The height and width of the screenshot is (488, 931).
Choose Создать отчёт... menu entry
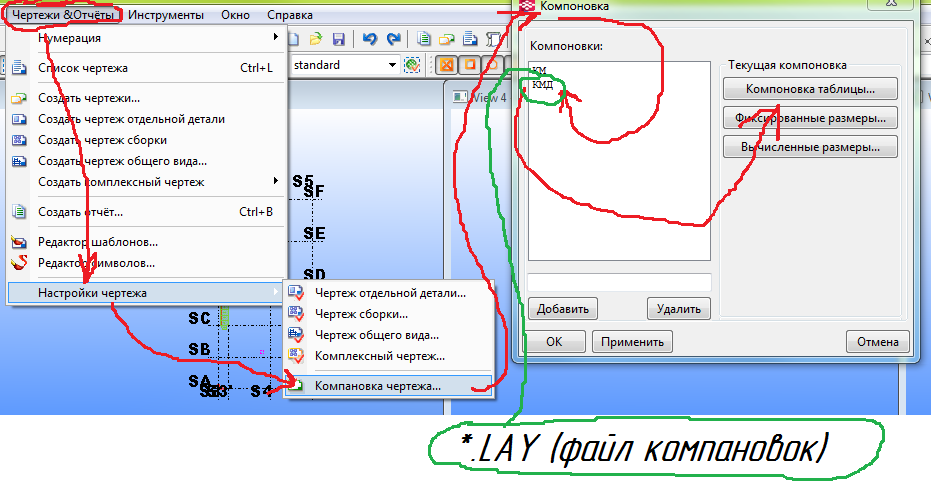pyautogui.click(x=147, y=212)
